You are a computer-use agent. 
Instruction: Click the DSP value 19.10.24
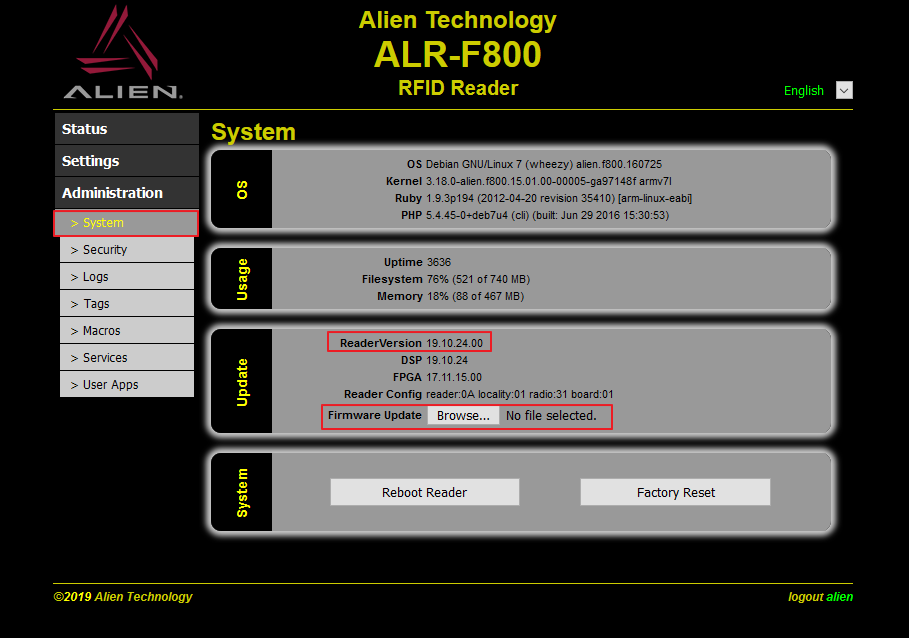pyautogui.click(x=447, y=360)
